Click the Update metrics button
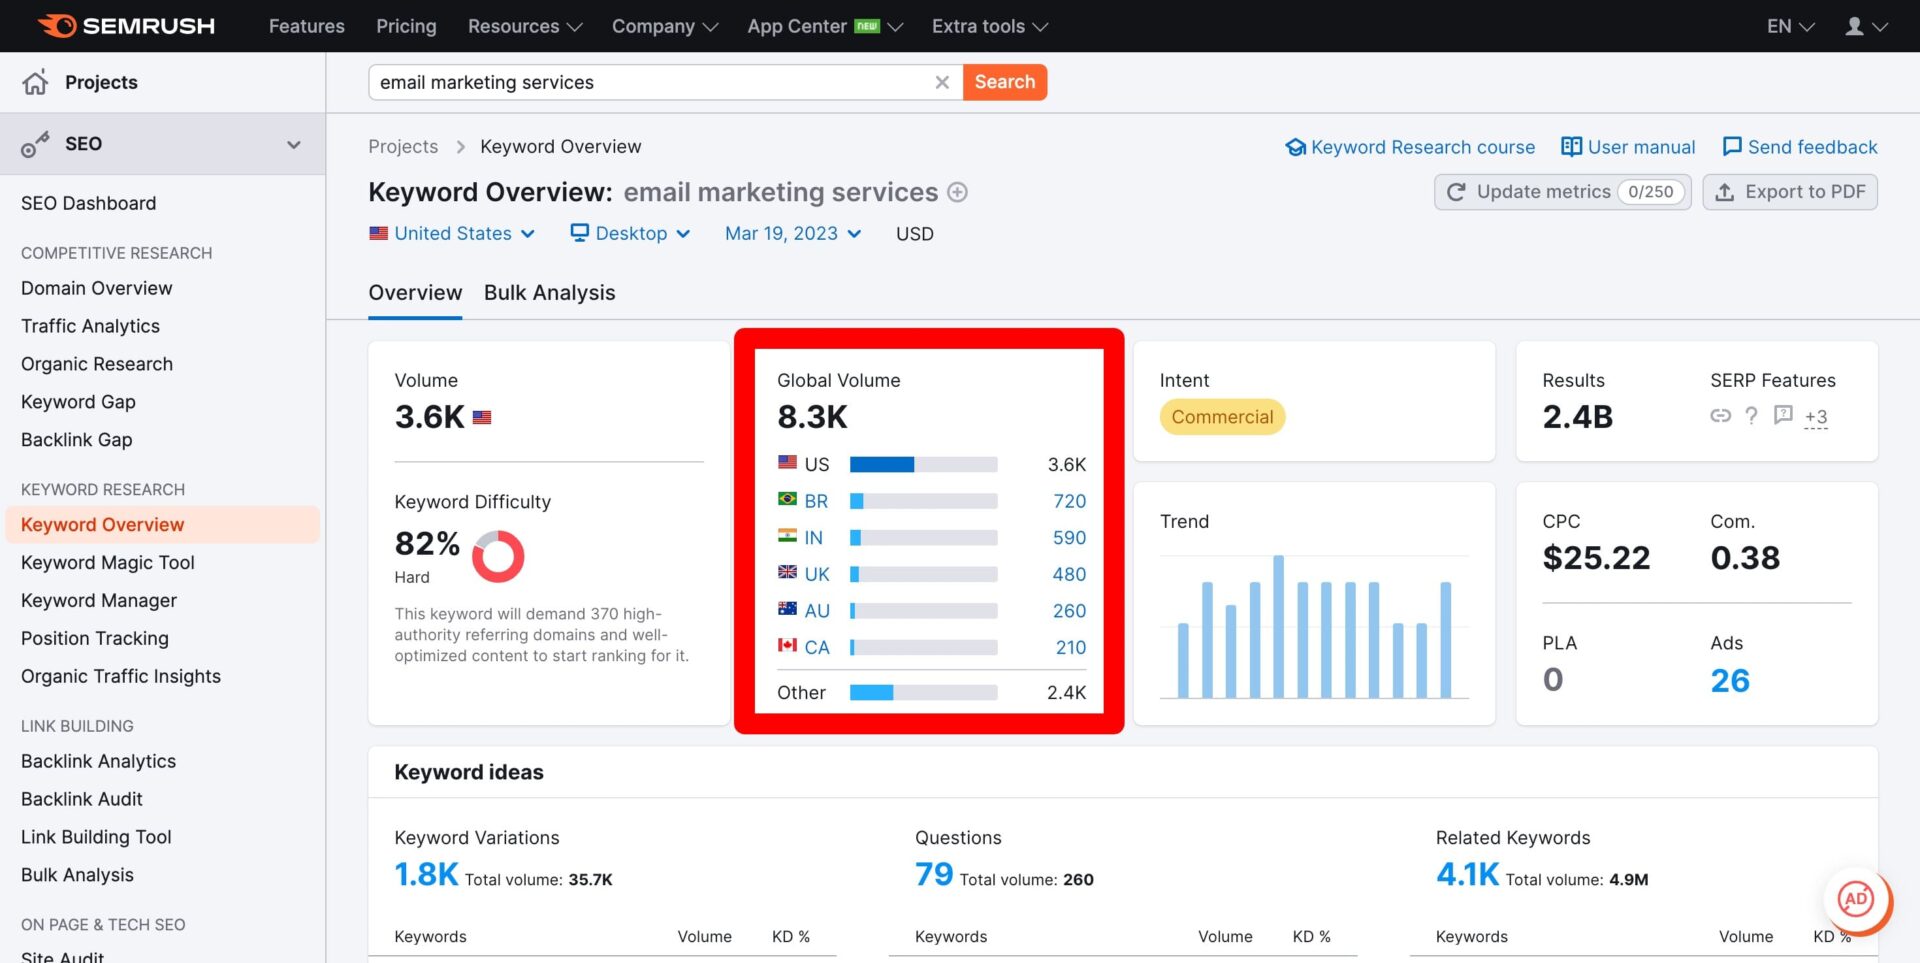Image resolution: width=1920 pixels, height=963 pixels. coord(1562,192)
